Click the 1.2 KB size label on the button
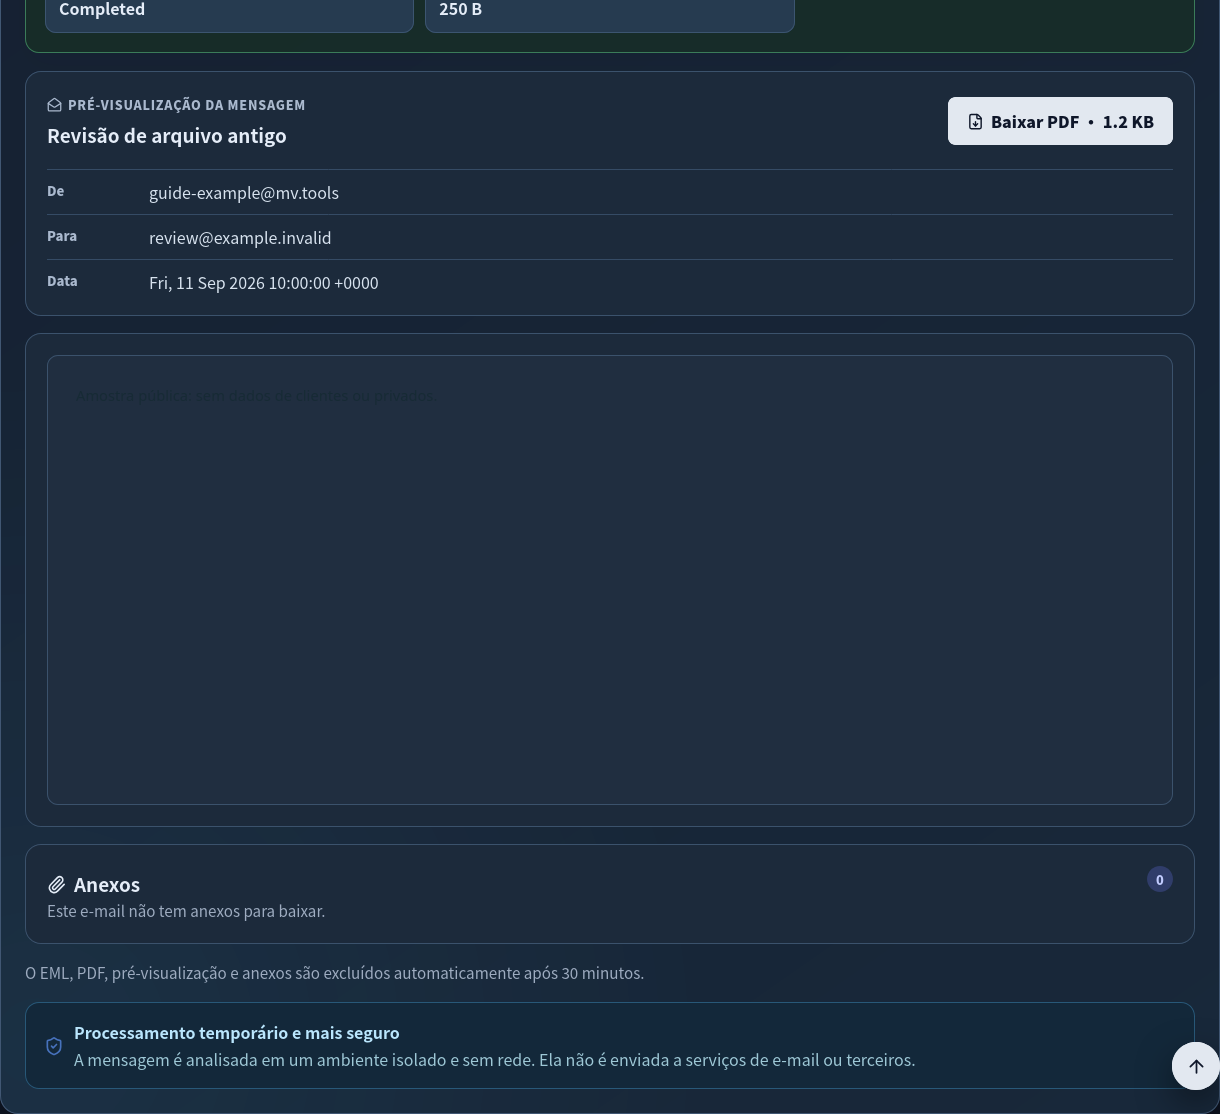The width and height of the screenshot is (1220, 1114). click(1128, 122)
